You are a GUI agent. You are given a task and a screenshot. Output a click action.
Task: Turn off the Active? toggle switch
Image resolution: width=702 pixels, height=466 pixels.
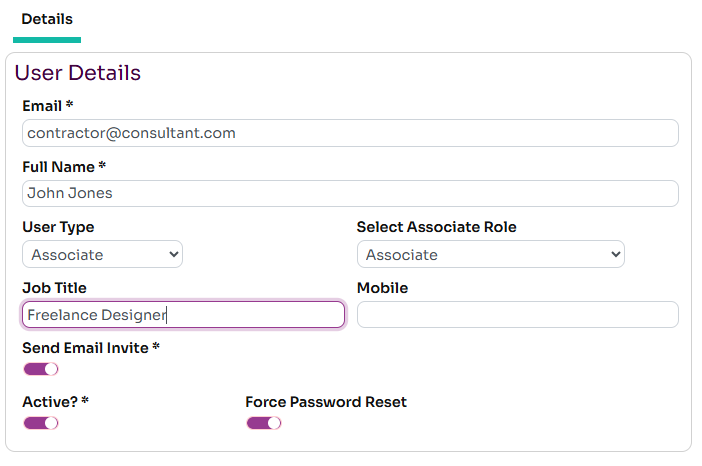pyautogui.click(x=41, y=423)
